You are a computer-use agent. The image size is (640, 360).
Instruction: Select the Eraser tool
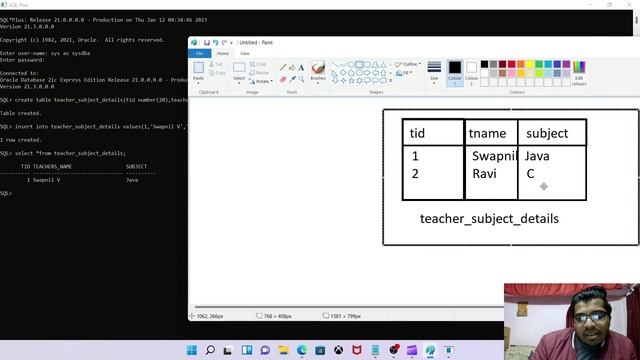283,79
